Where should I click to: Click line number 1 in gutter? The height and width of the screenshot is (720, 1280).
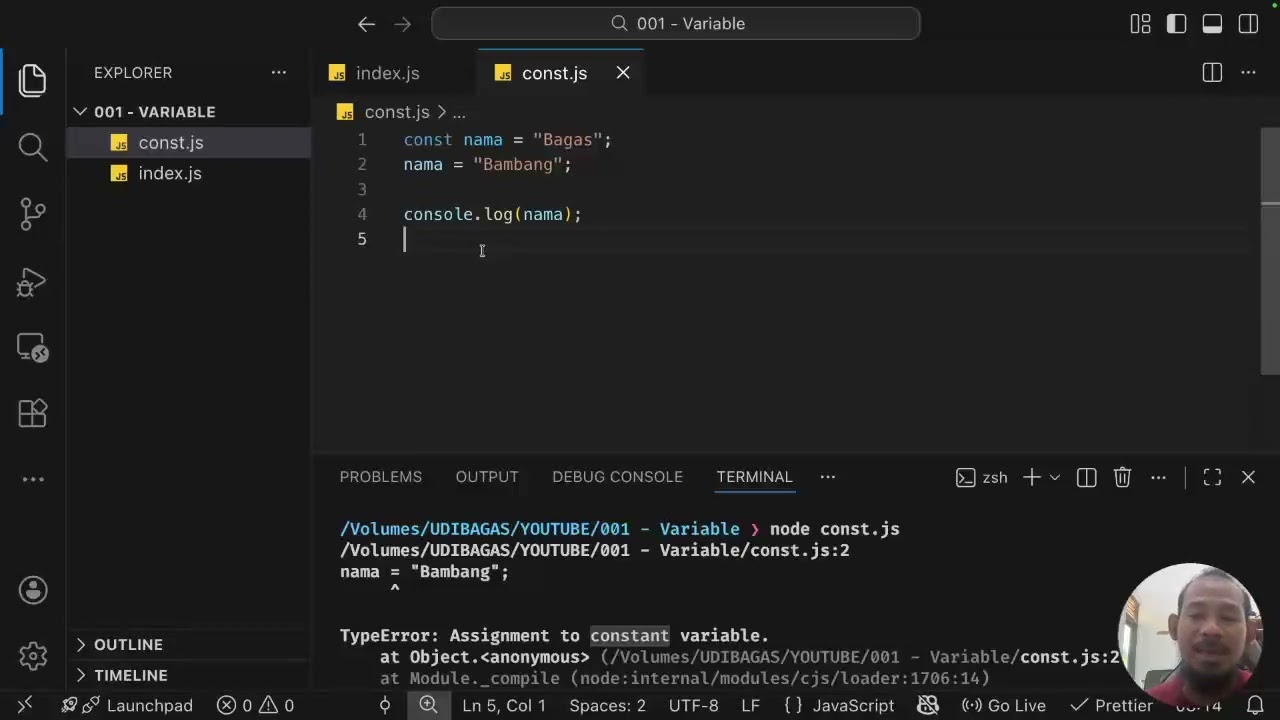362,140
